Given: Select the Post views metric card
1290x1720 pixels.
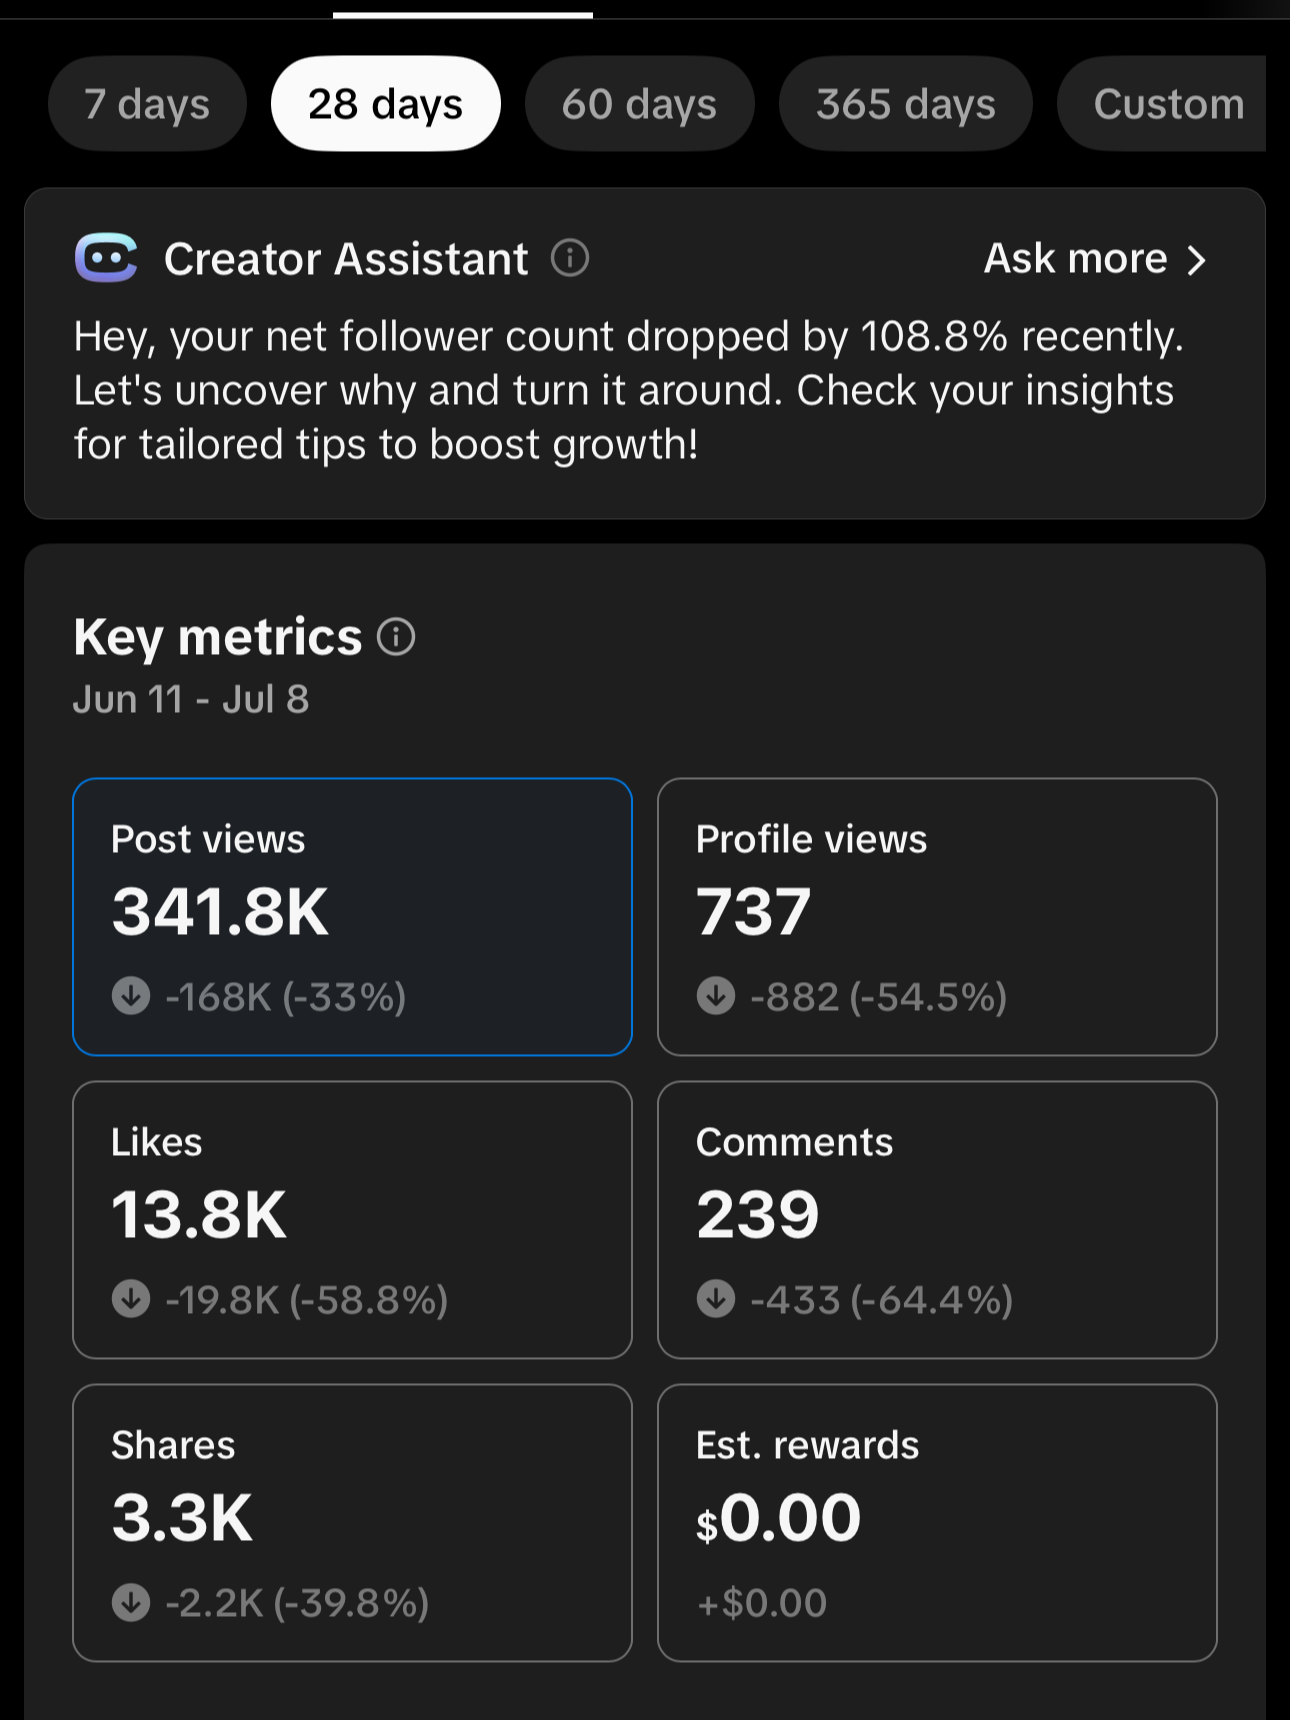Looking at the screenshot, I should coord(352,917).
